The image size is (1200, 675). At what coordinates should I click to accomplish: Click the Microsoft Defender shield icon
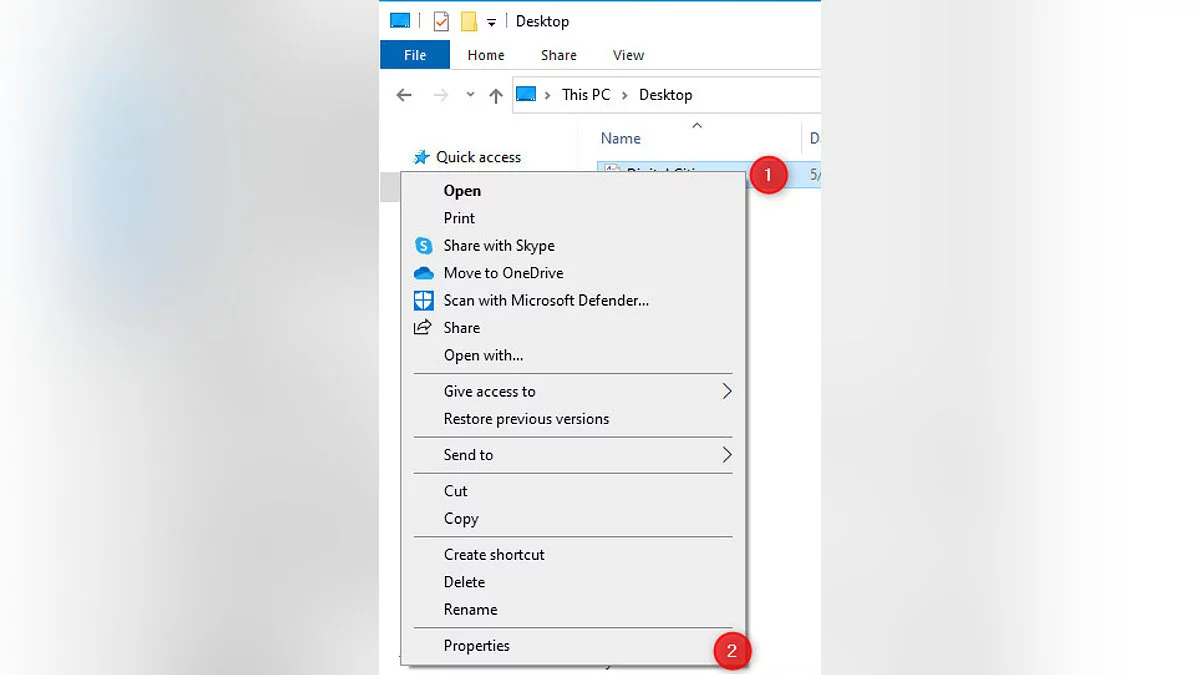[x=424, y=300]
